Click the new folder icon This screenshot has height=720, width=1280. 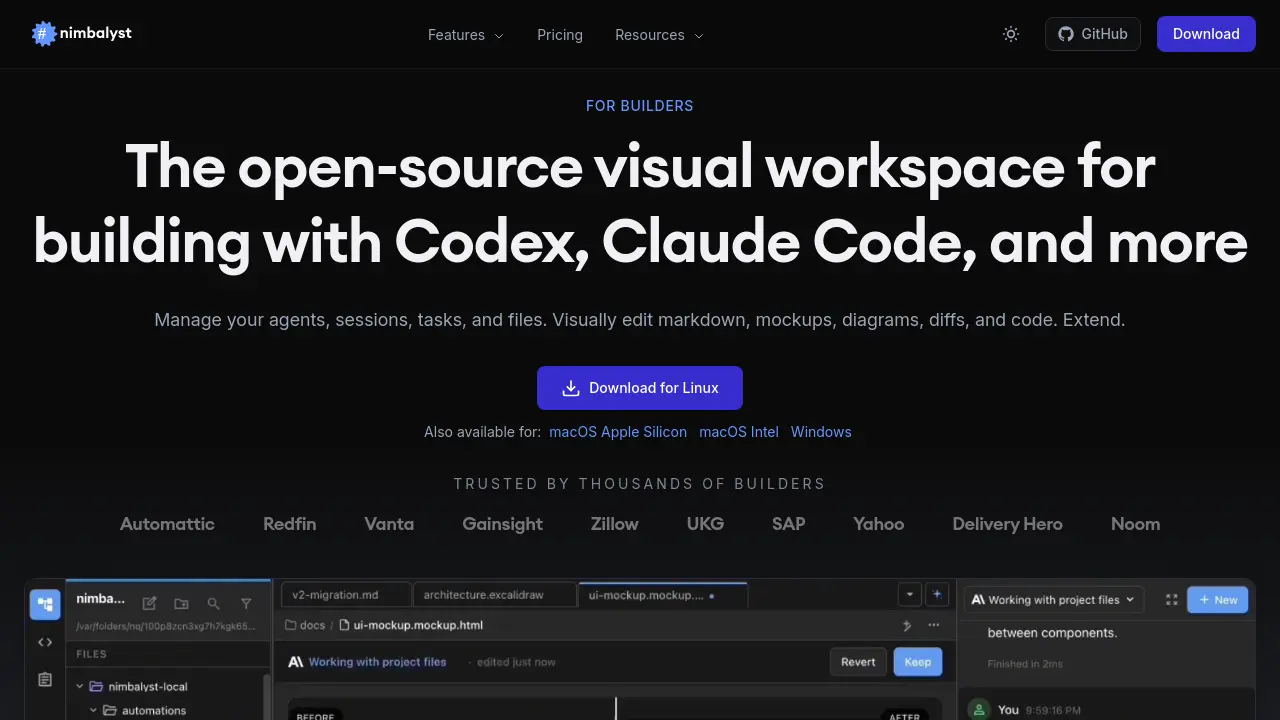[181, 603]
